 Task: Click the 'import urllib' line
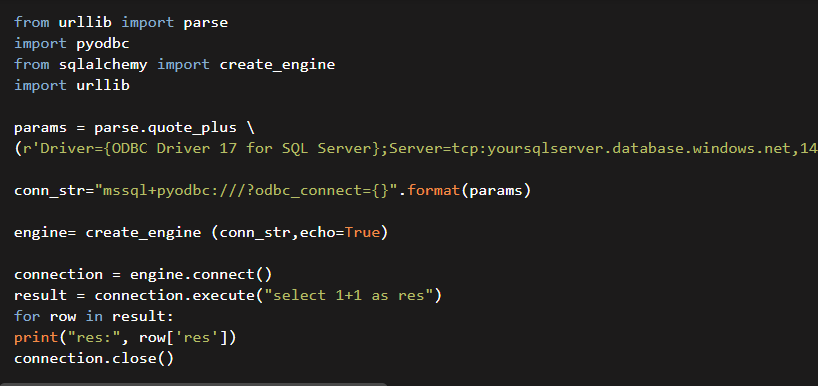[x=72, y=86]
